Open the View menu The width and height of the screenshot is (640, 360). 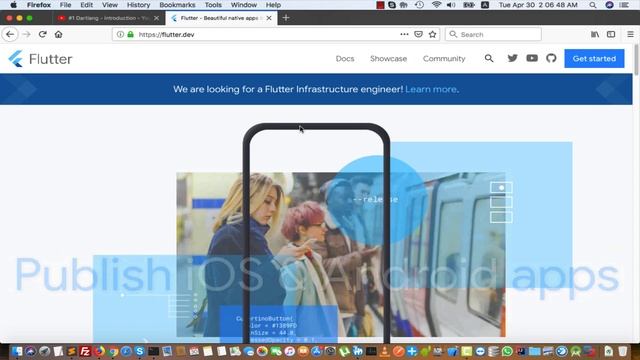point(110,5)
